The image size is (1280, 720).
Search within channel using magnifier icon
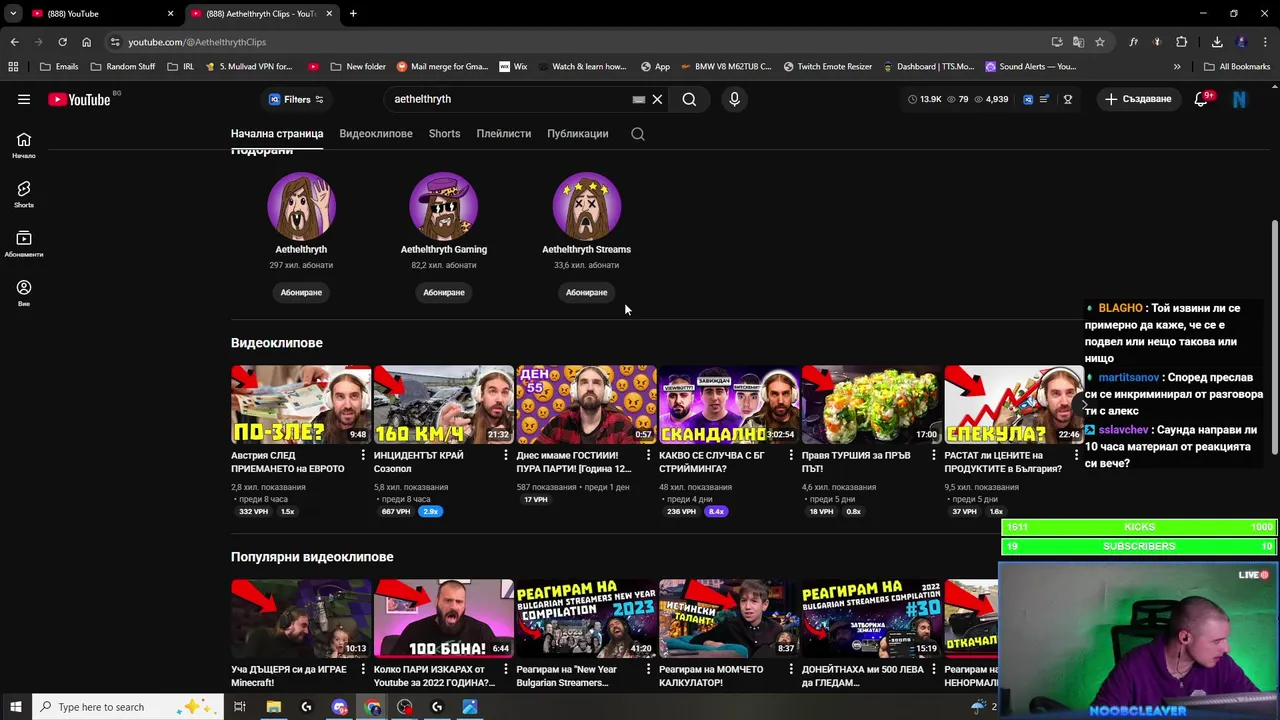pyautogui.click(x=638, y=133)
